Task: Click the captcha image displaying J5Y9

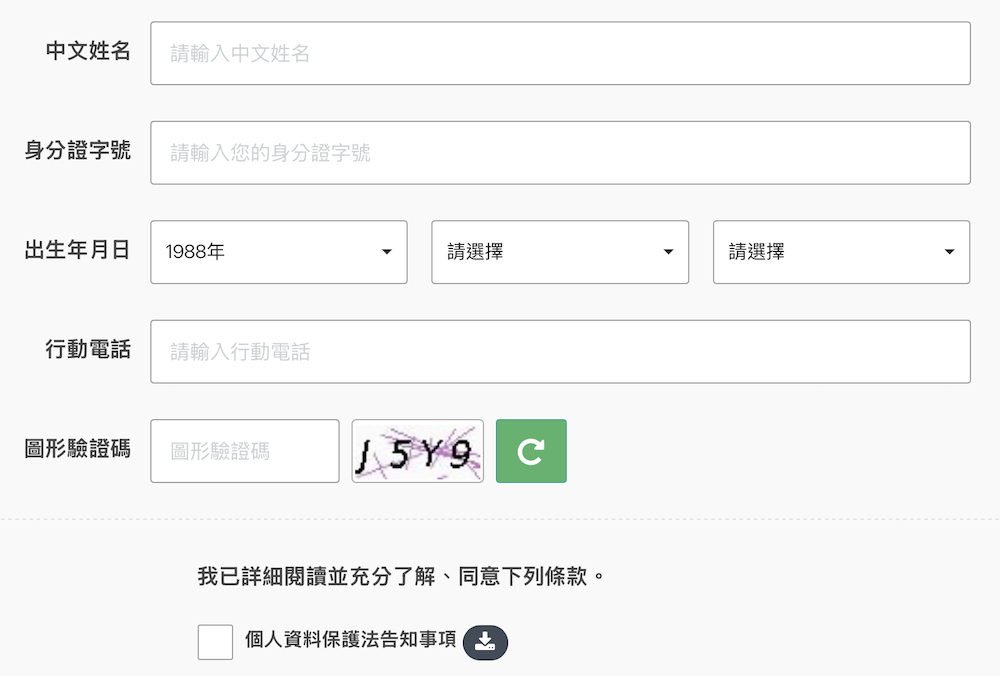Action: (x=417, y=451)
